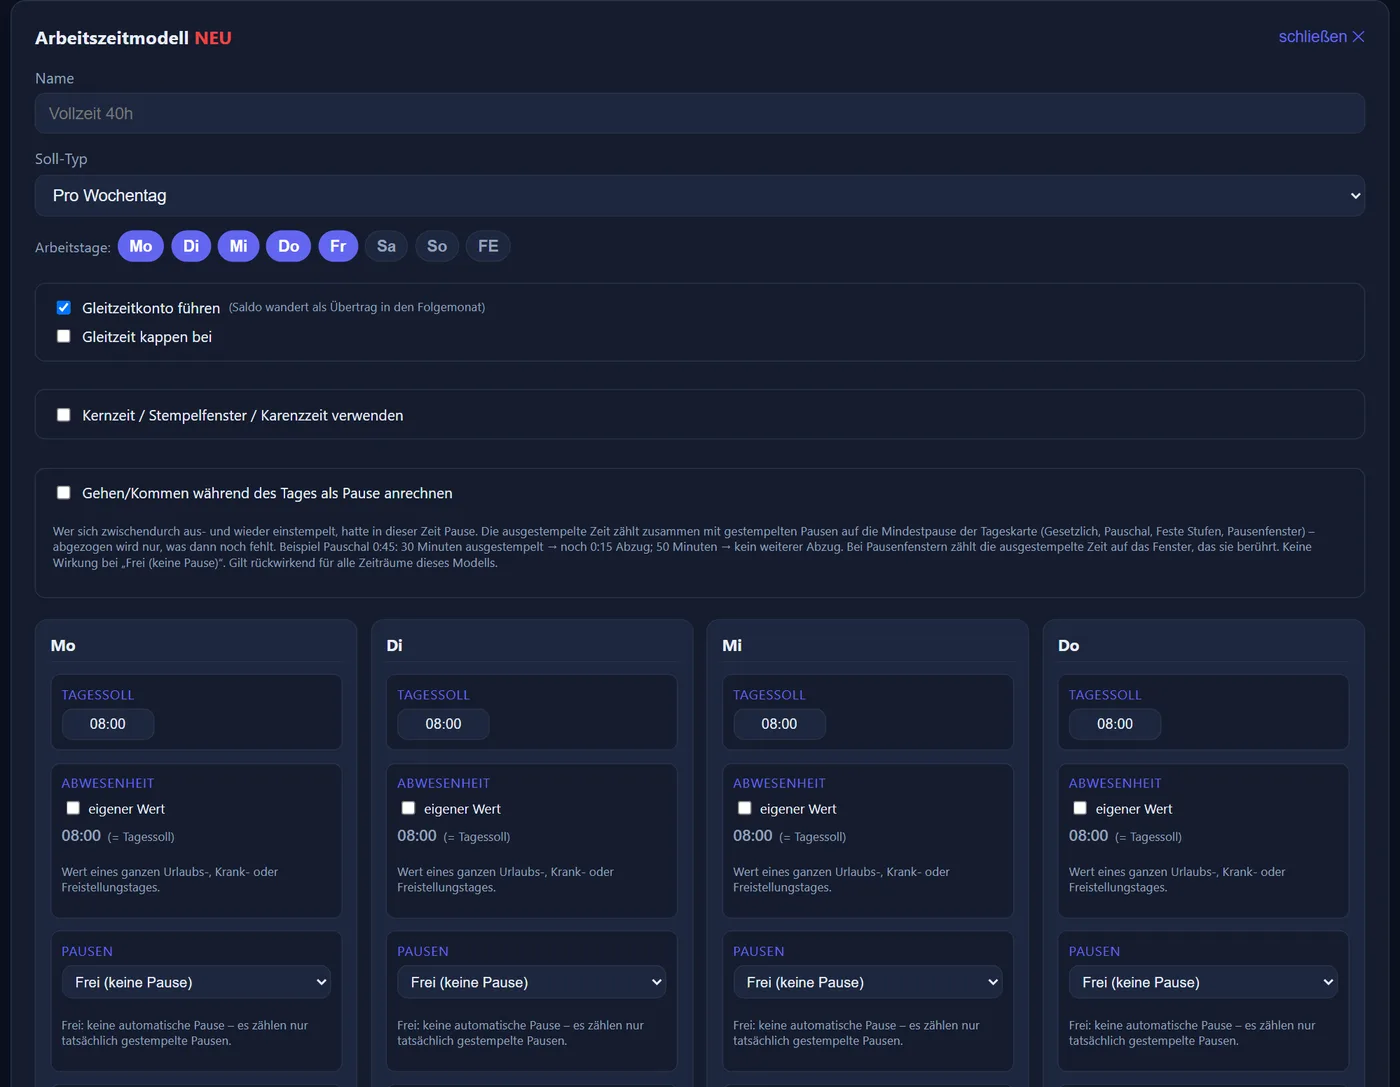Check eigener Wert in Do card

1080,808
